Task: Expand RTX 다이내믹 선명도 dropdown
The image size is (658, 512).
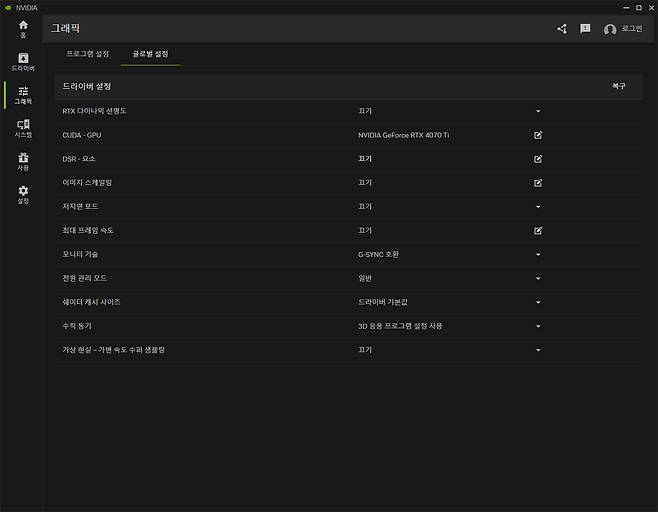Action: click(x=538, y=111)
